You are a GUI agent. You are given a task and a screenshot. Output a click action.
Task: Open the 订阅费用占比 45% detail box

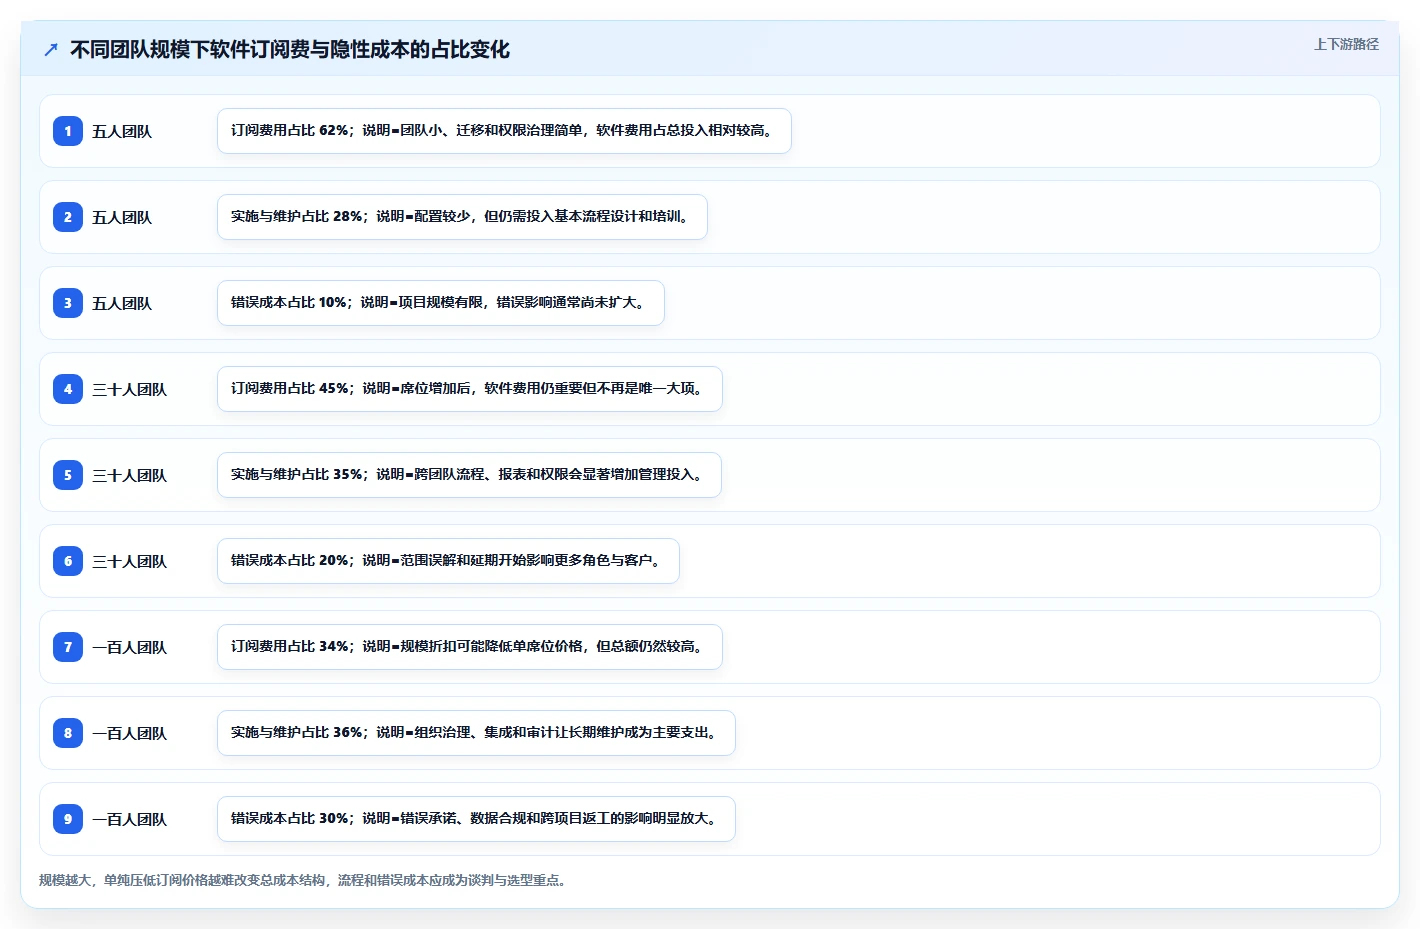pos(470,389)
